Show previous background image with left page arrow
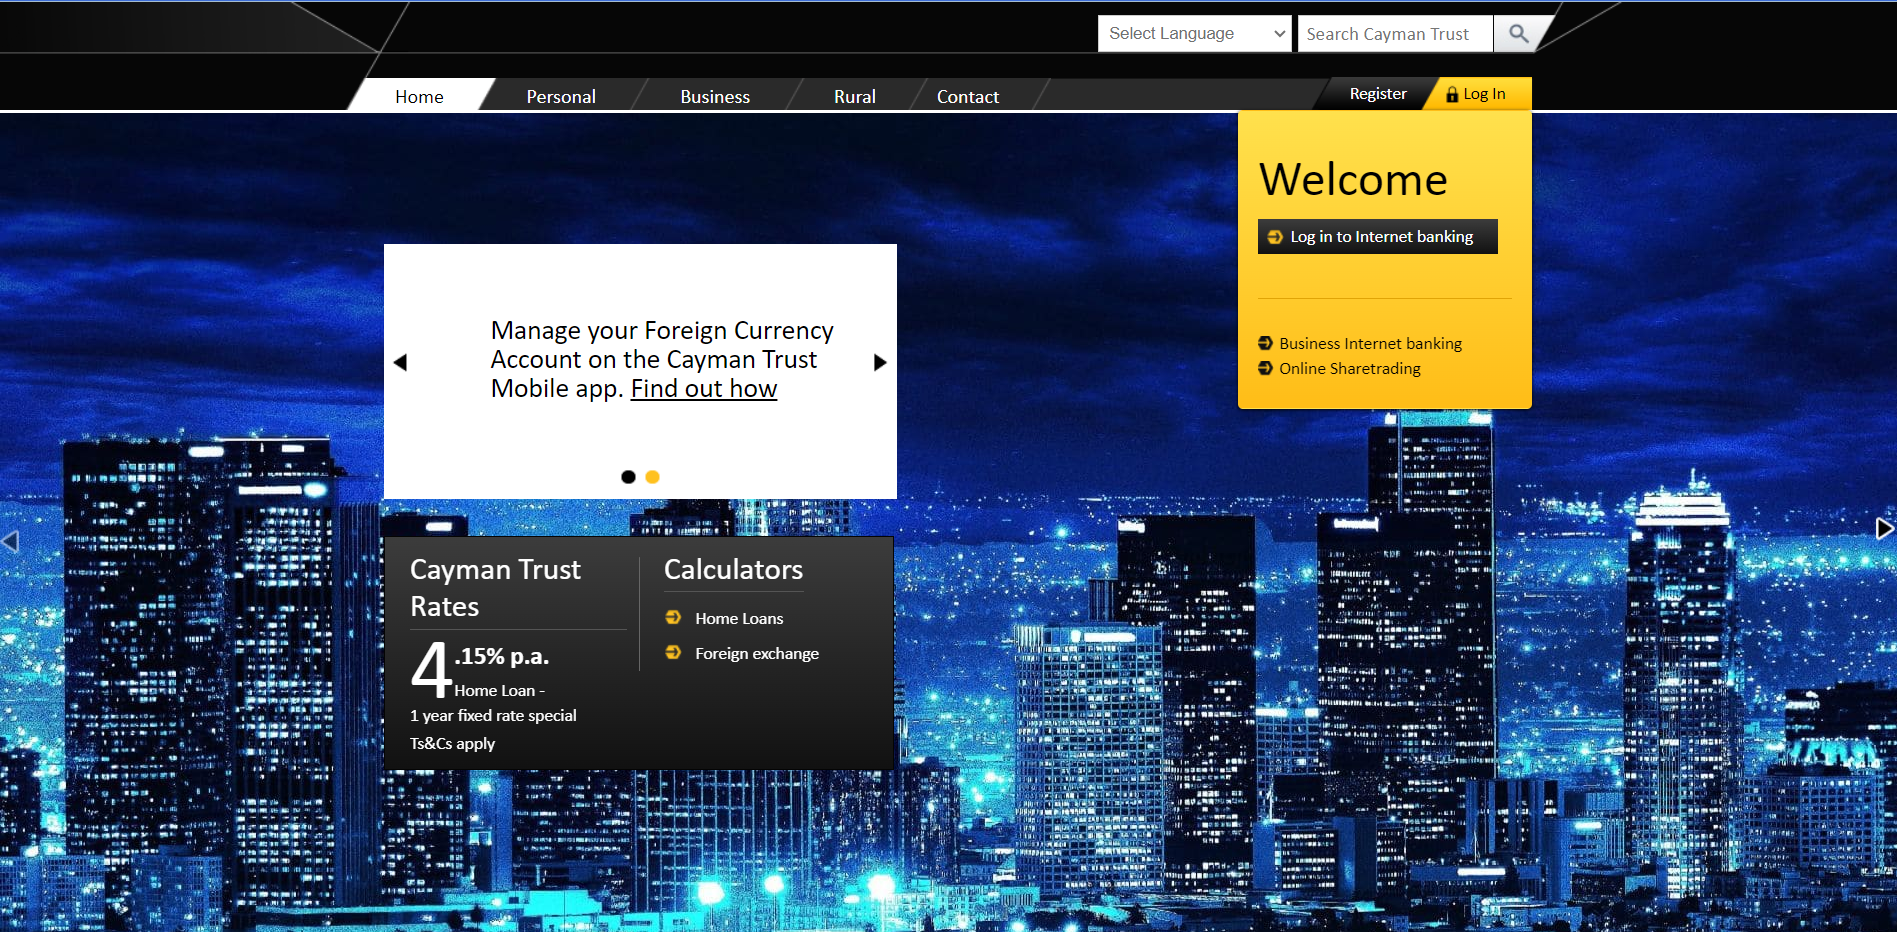The image size is (1897, 932). coord(10,541)
